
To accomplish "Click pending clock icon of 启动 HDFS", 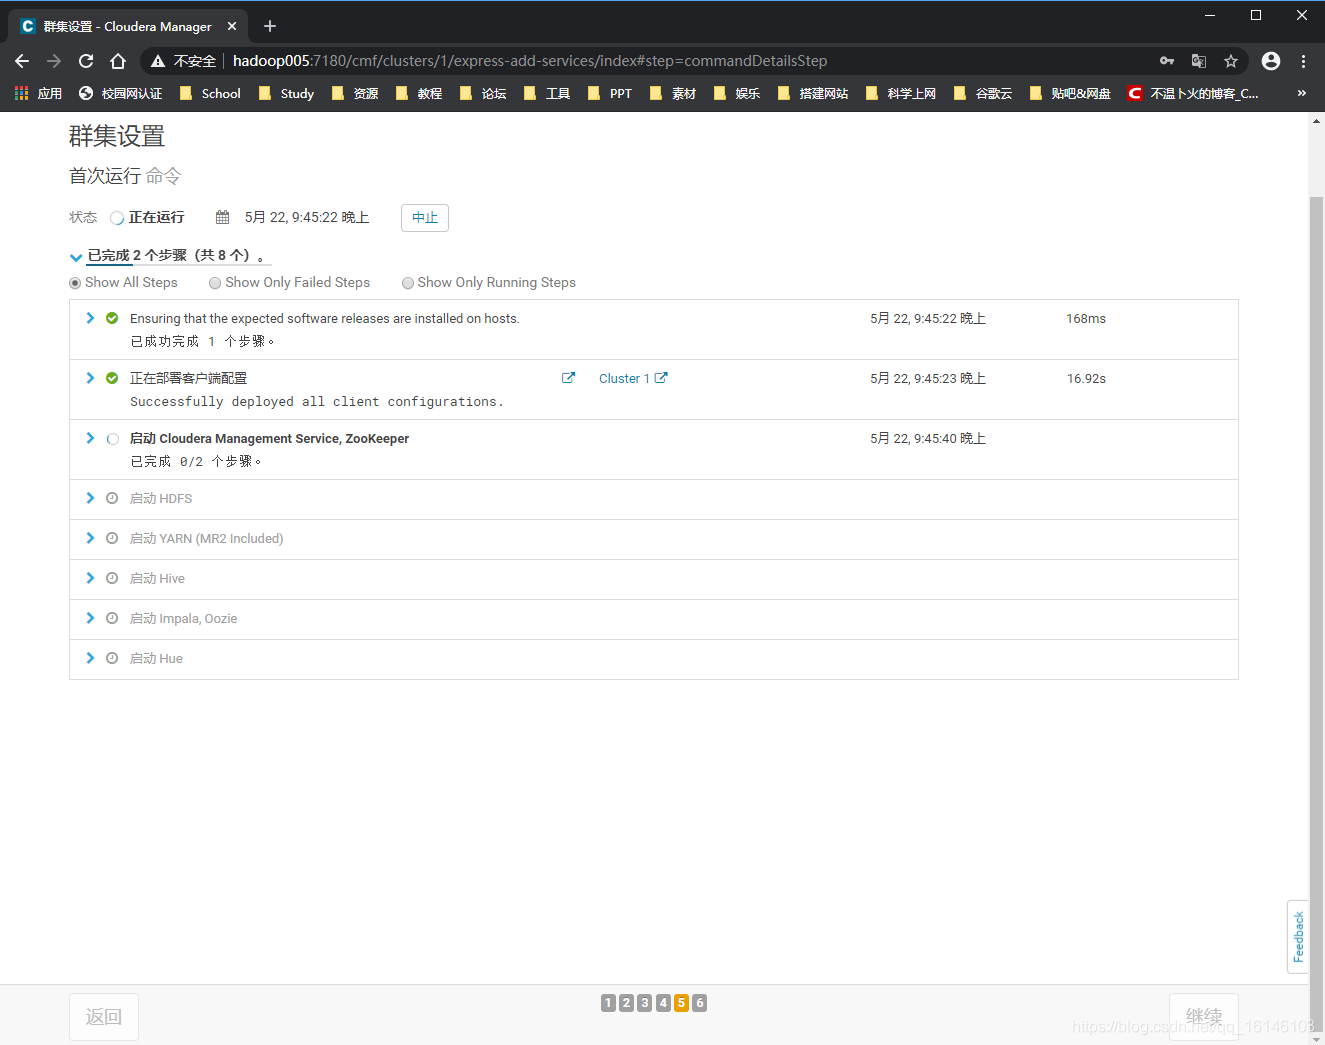I will coord(112,498).
